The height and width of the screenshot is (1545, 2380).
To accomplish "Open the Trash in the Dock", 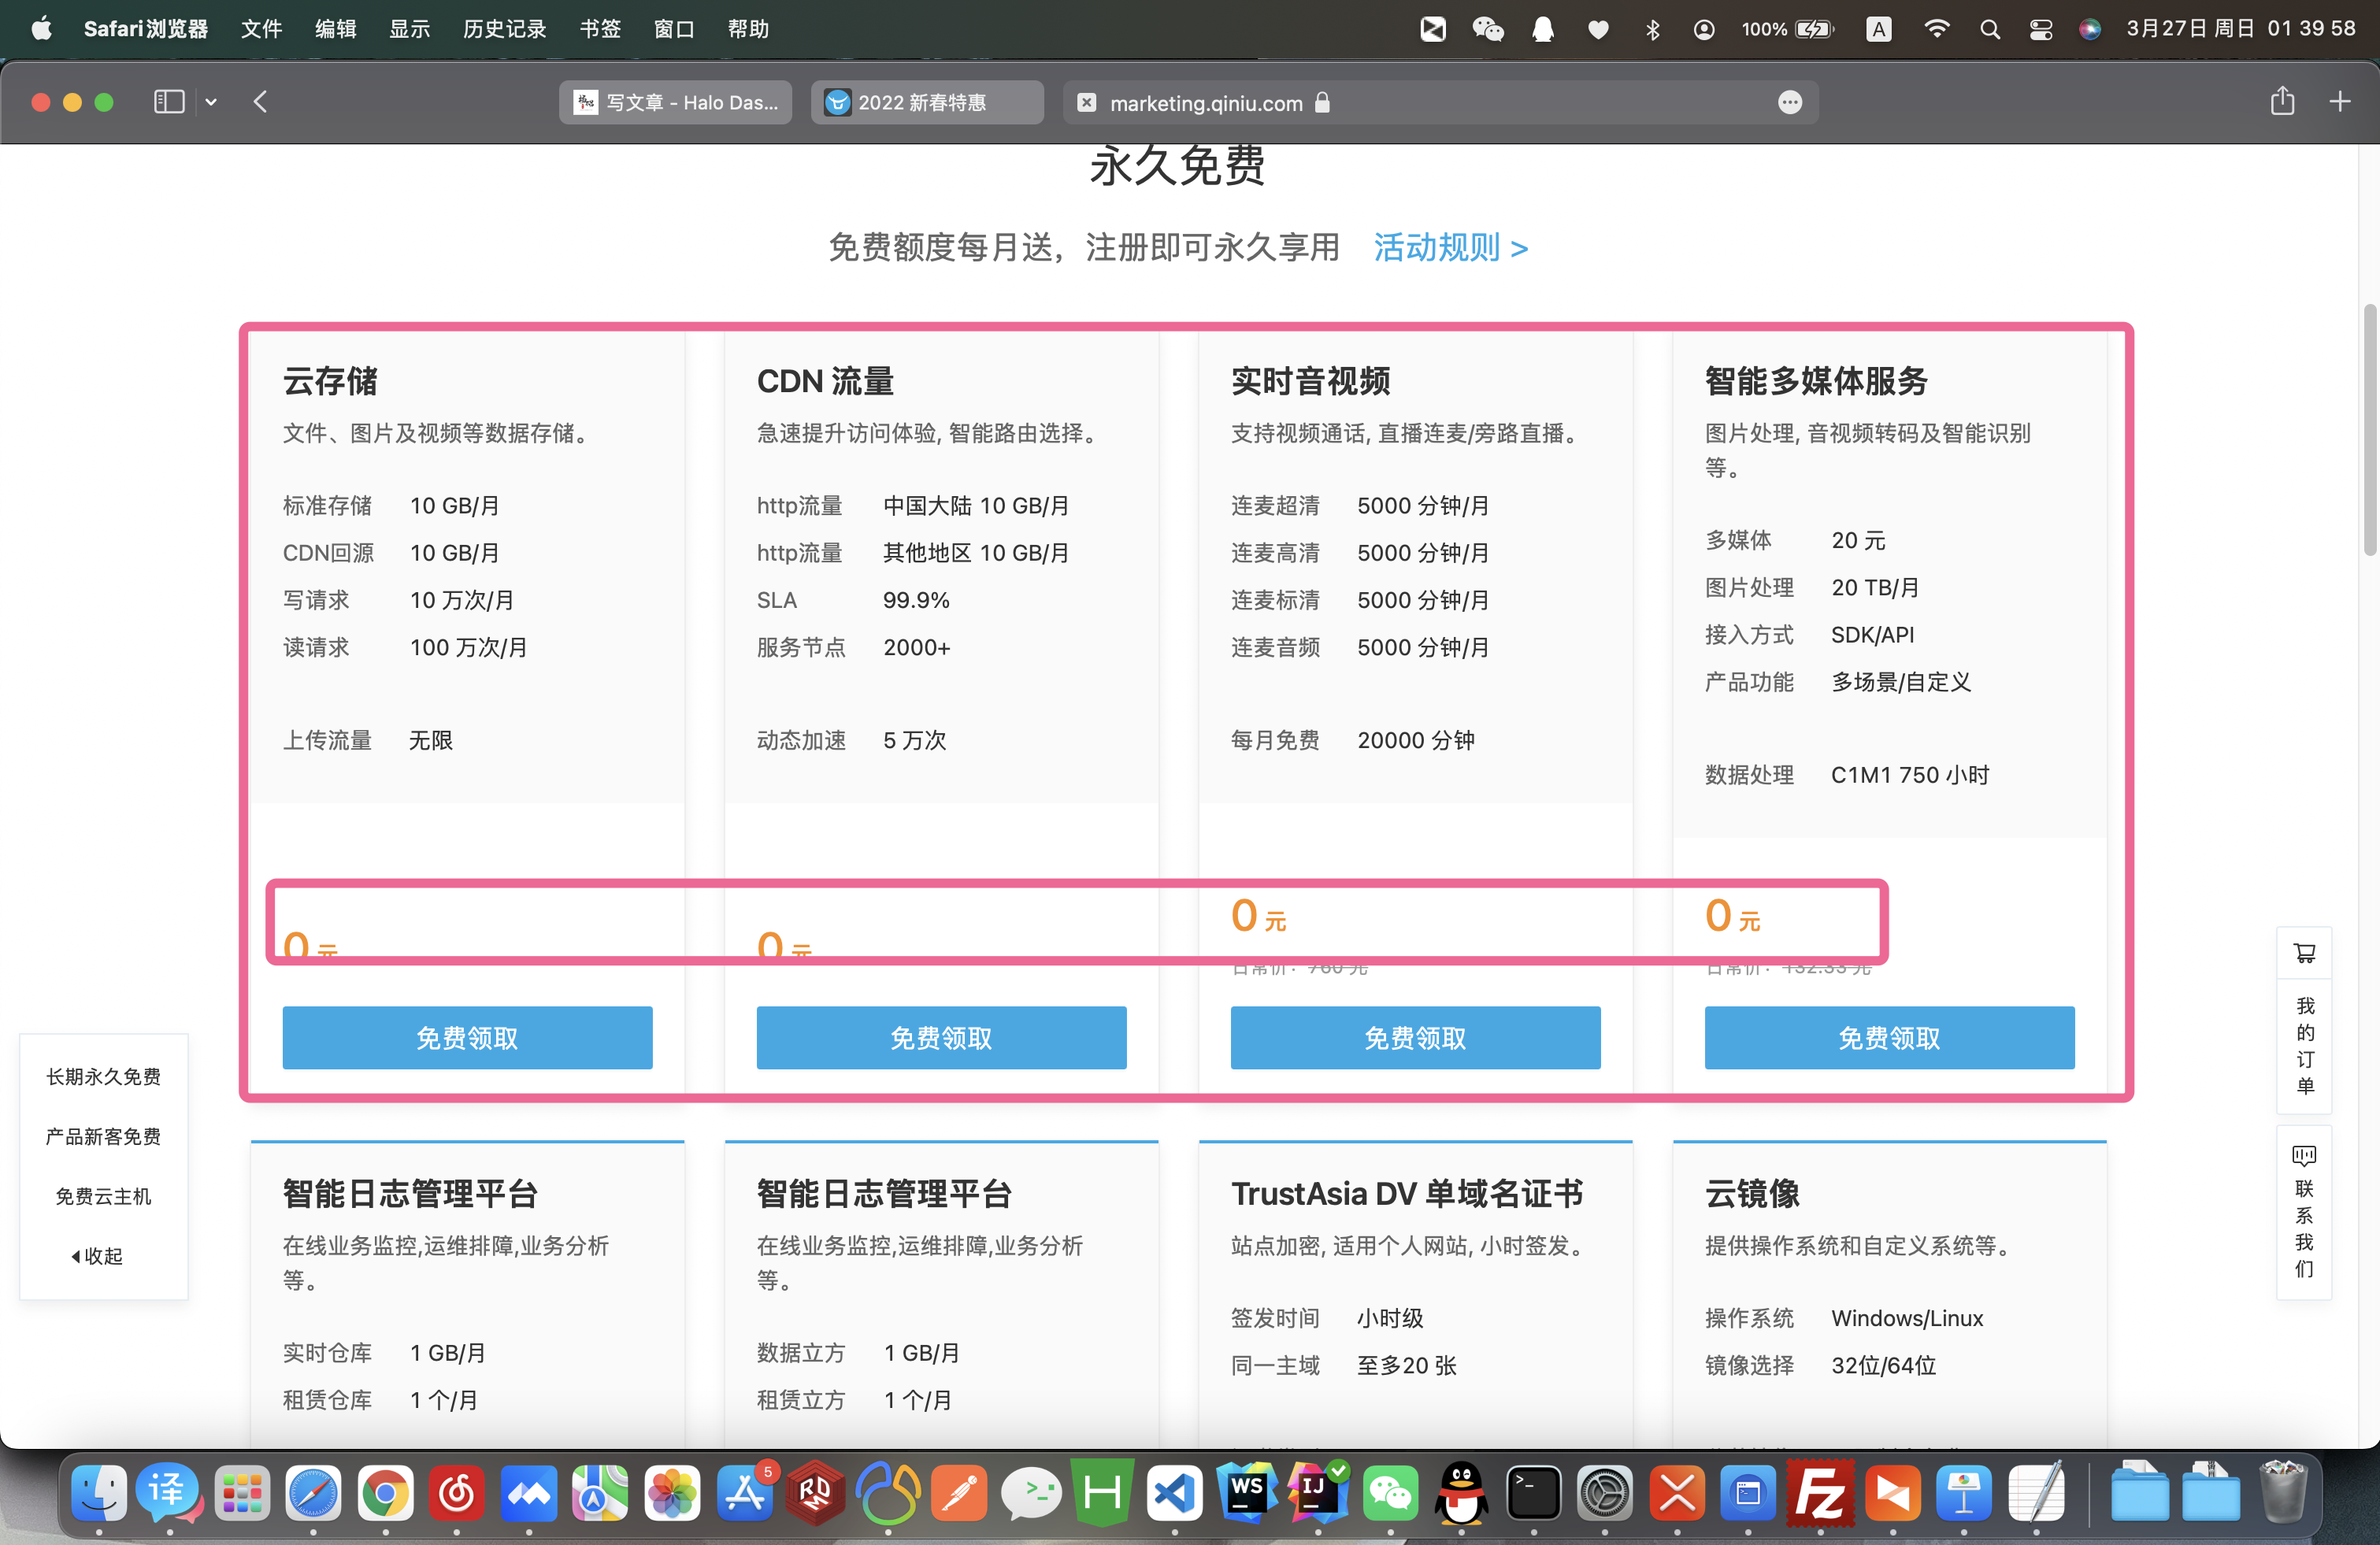I will click(2283, 1492).
